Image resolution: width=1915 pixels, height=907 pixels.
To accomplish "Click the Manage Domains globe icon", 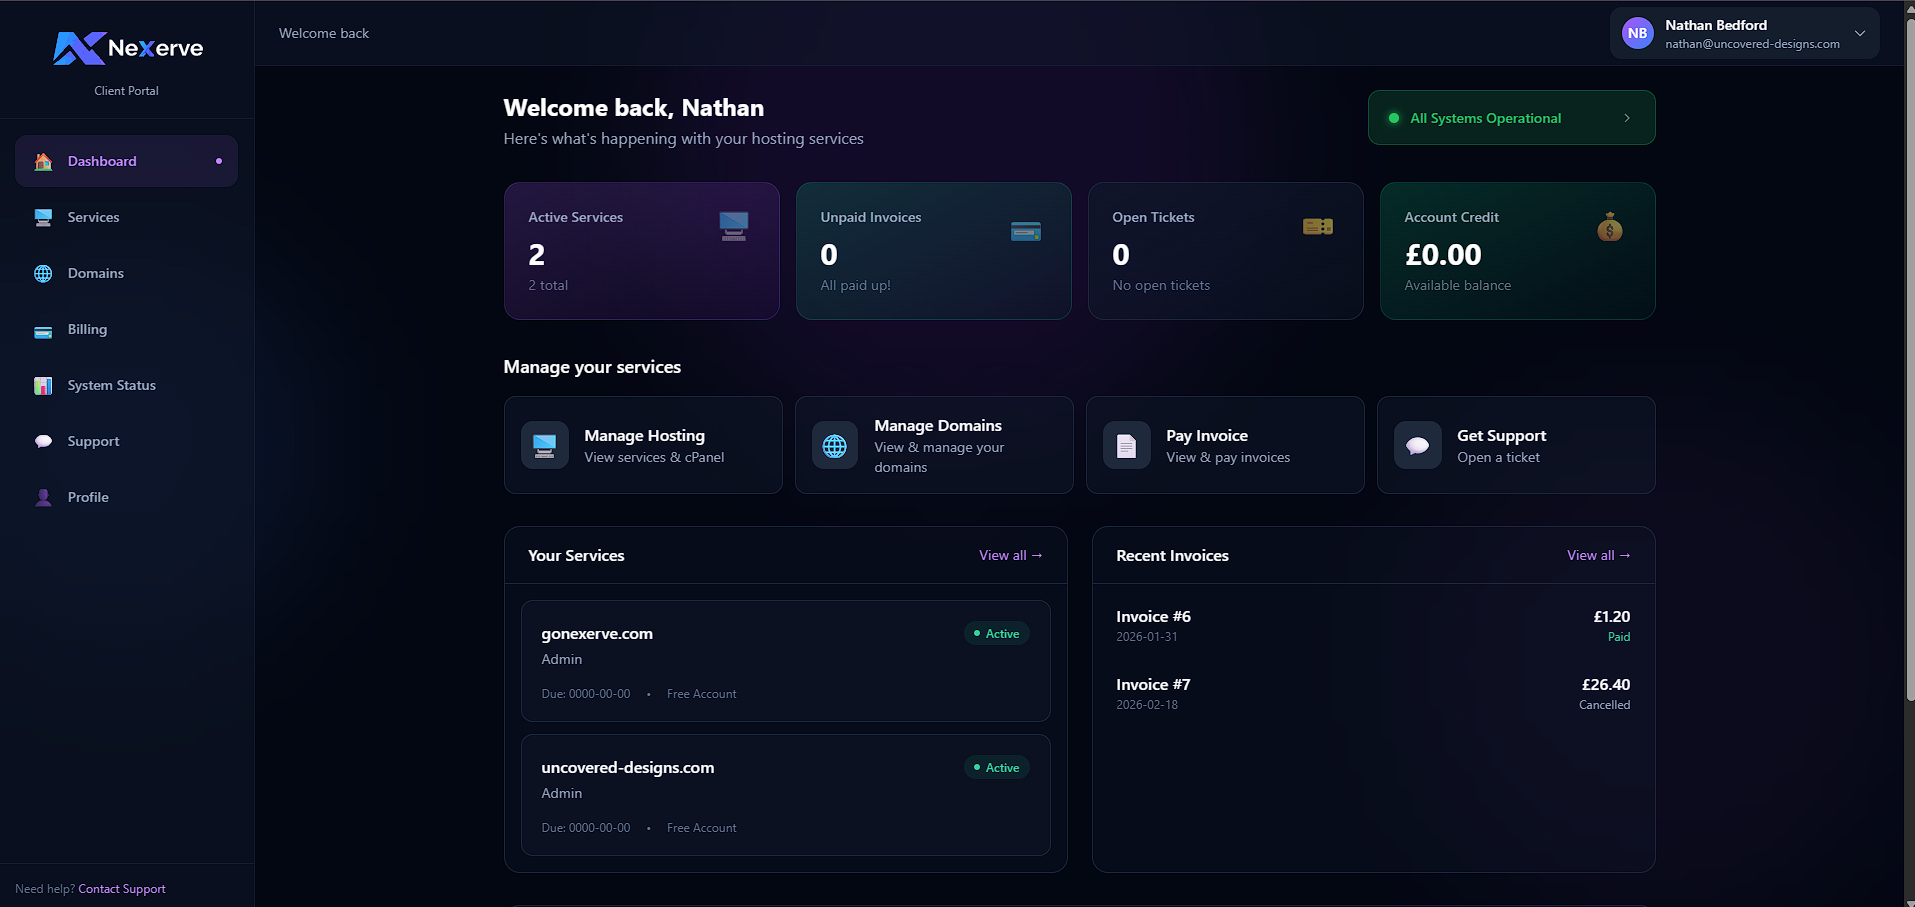I will (835, 446).
